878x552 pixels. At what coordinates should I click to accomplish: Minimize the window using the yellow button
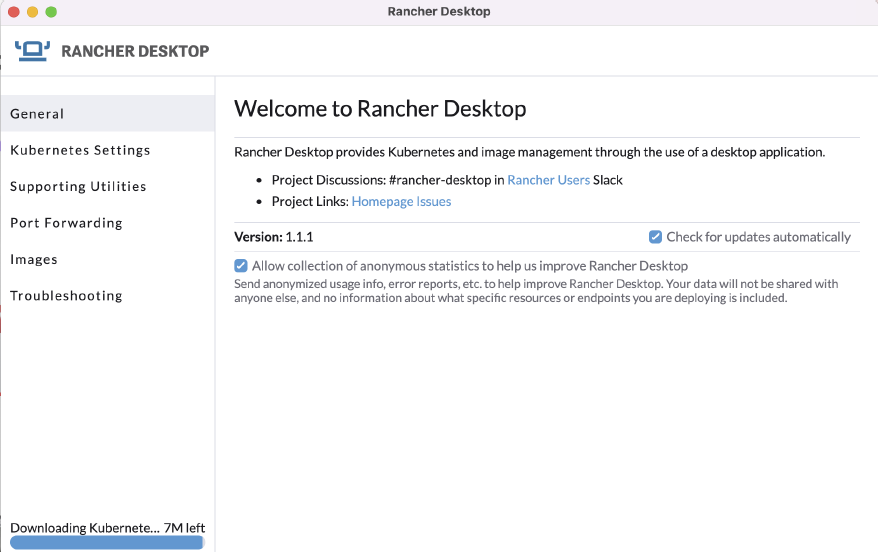coord(32,12)
